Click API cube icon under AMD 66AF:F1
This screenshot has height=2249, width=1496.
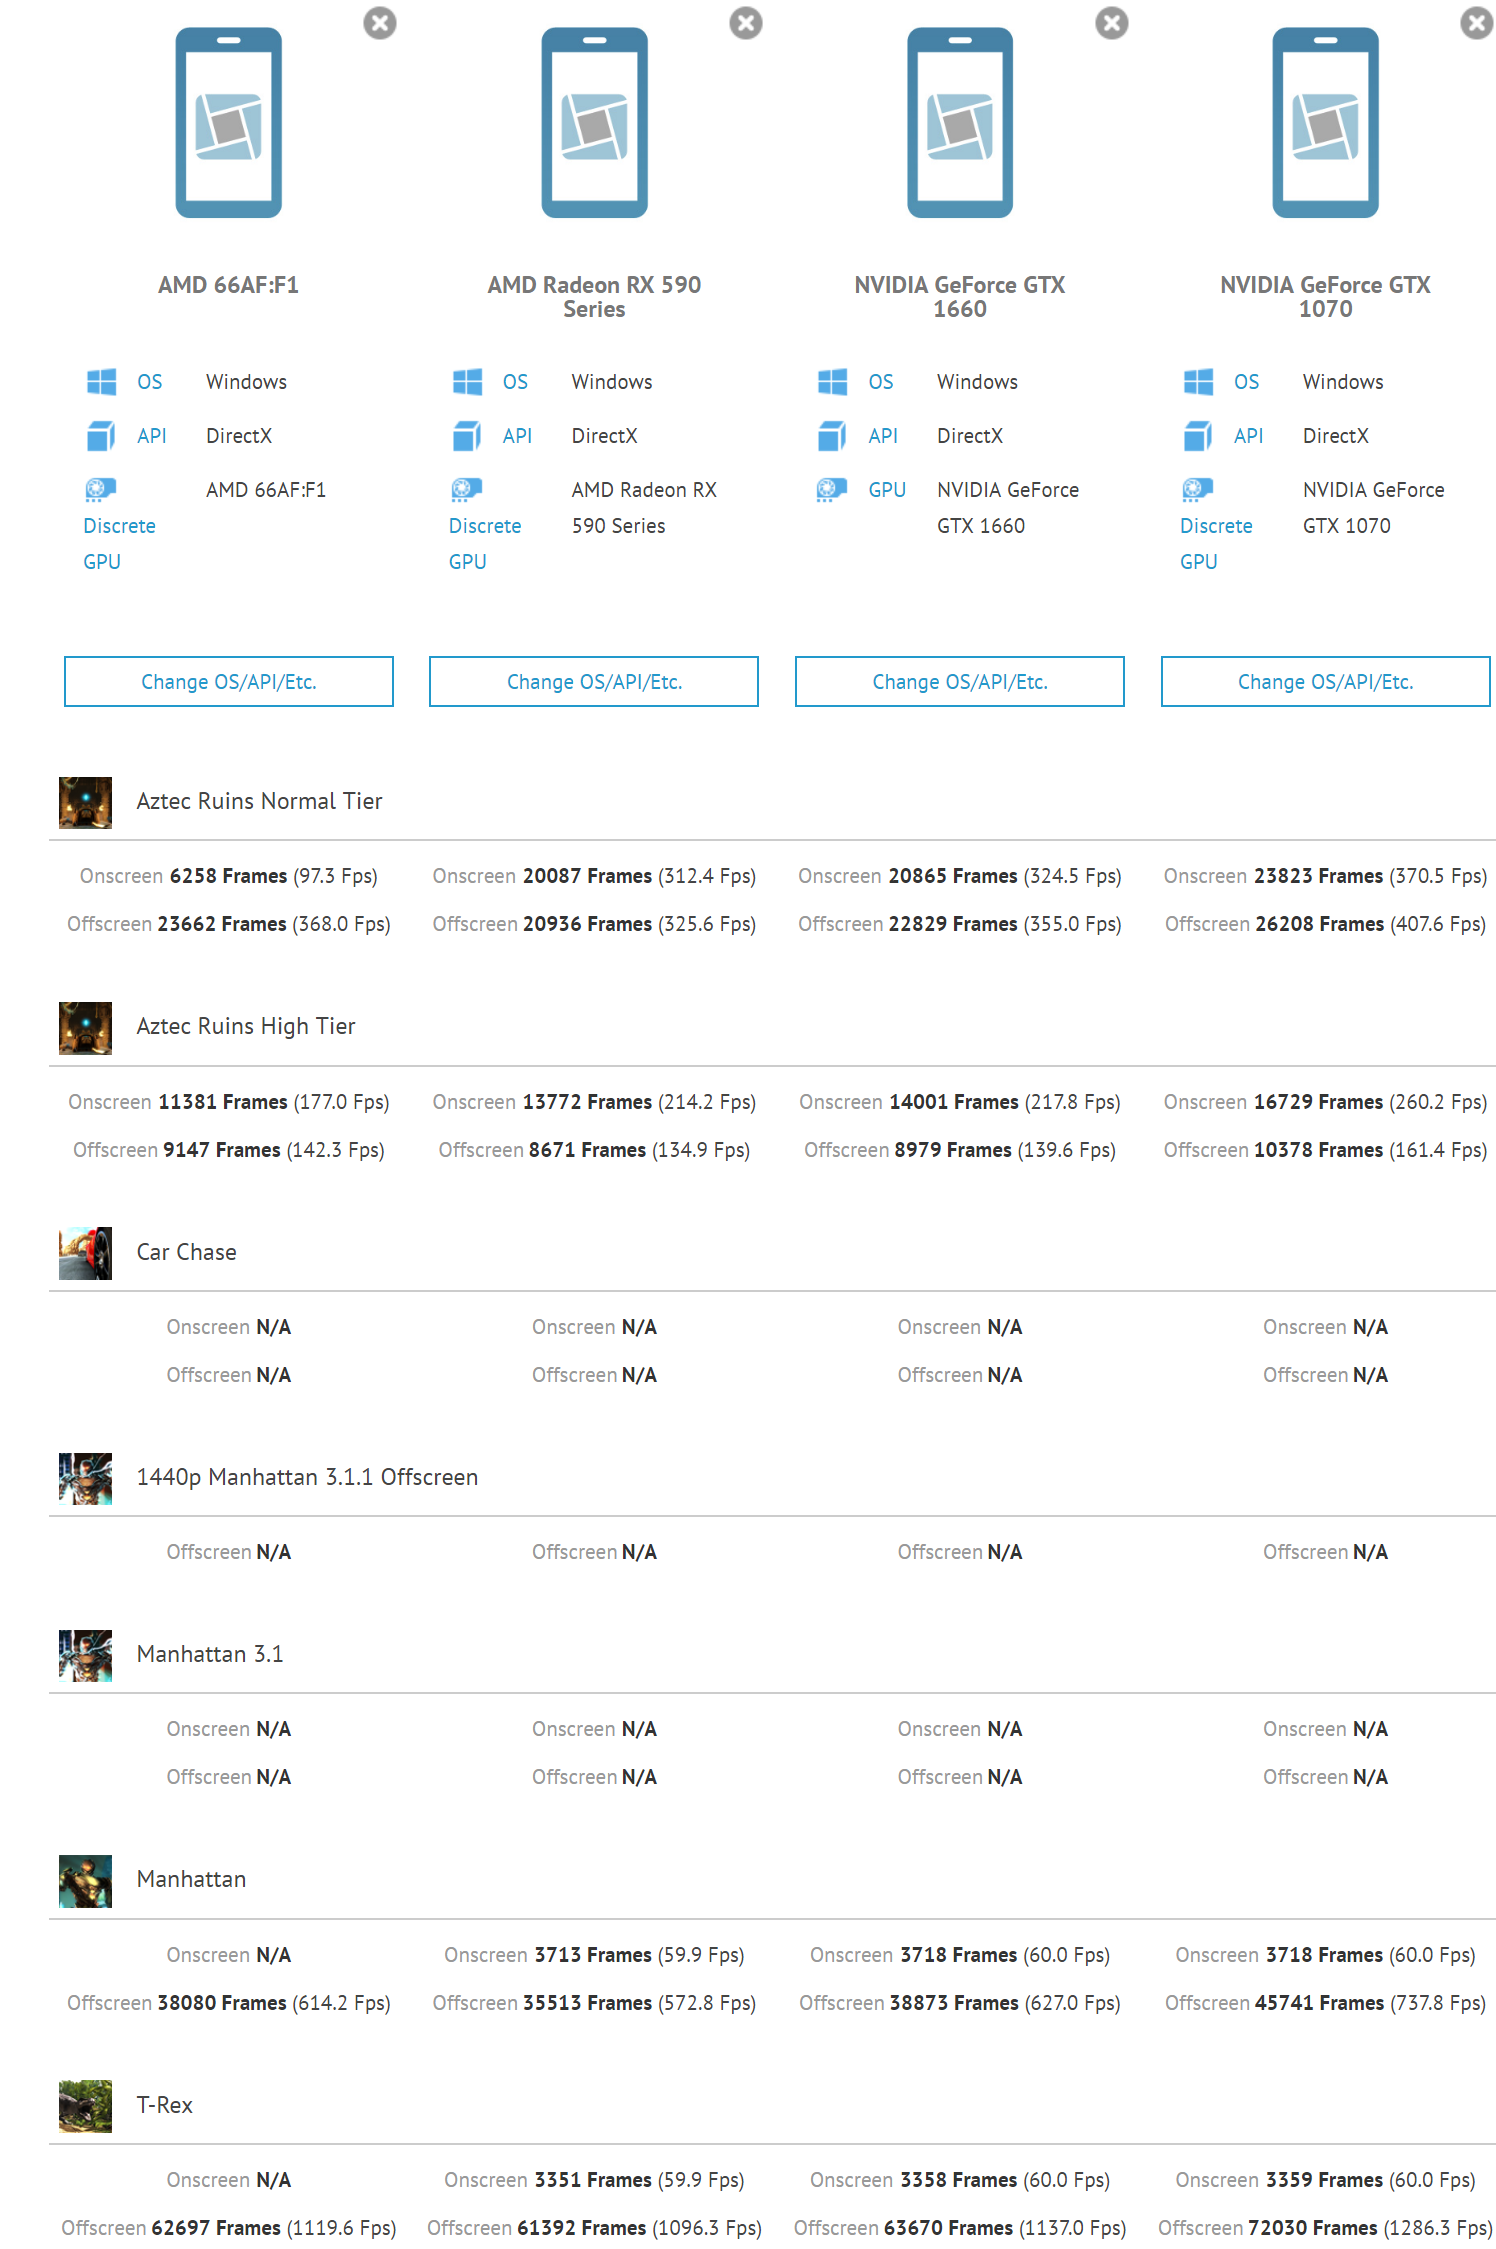pos(102,436)
